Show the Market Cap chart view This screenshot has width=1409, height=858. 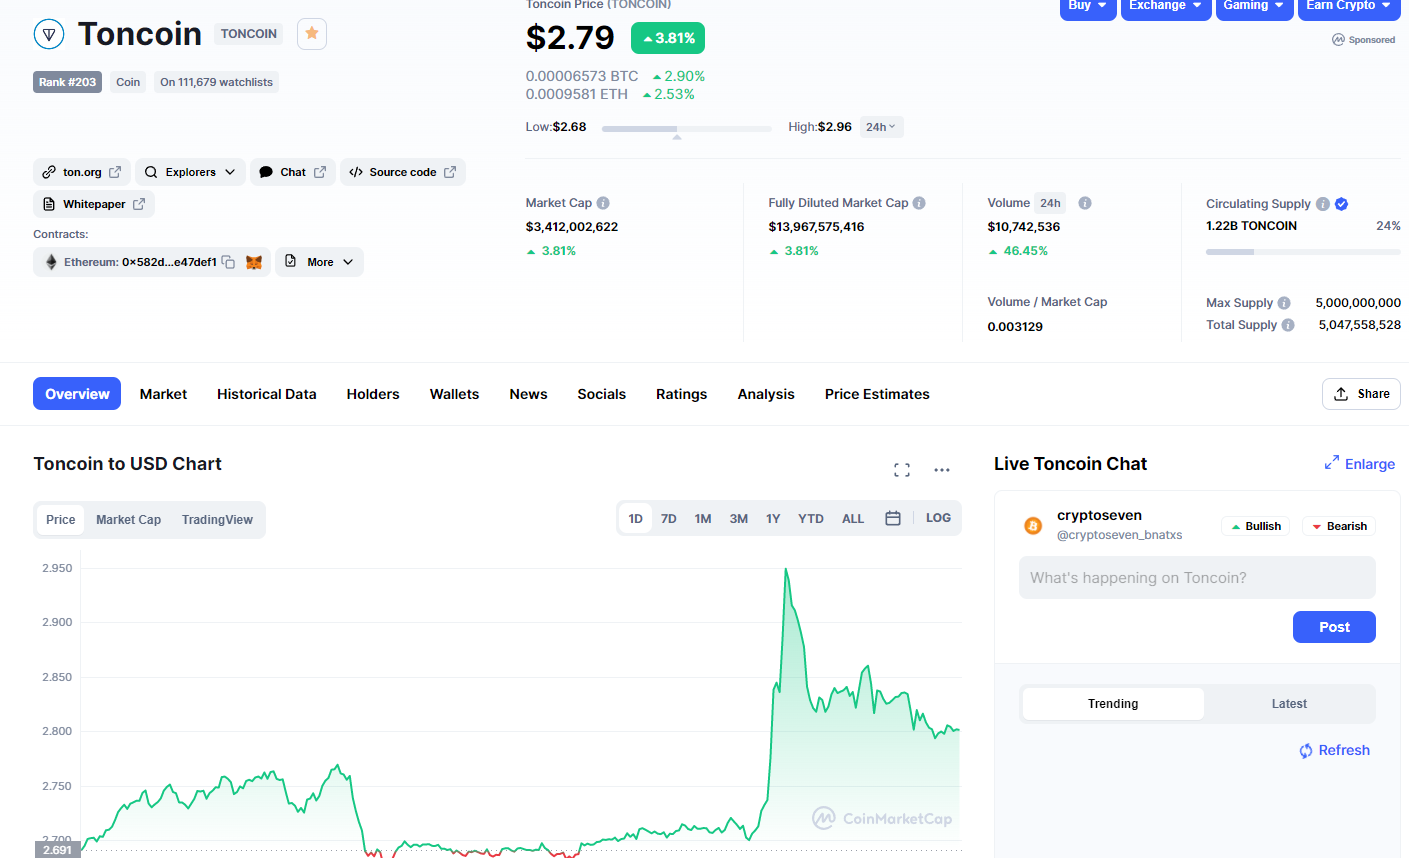pos(129,520)
